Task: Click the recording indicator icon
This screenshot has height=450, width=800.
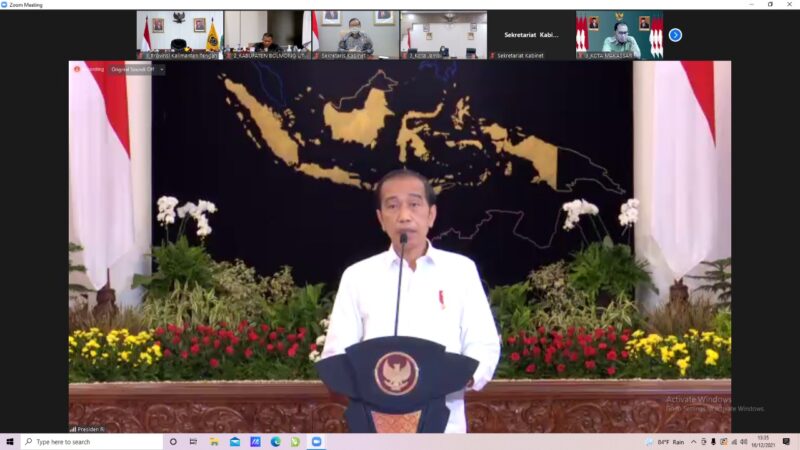Action: [x=78, y=69]
